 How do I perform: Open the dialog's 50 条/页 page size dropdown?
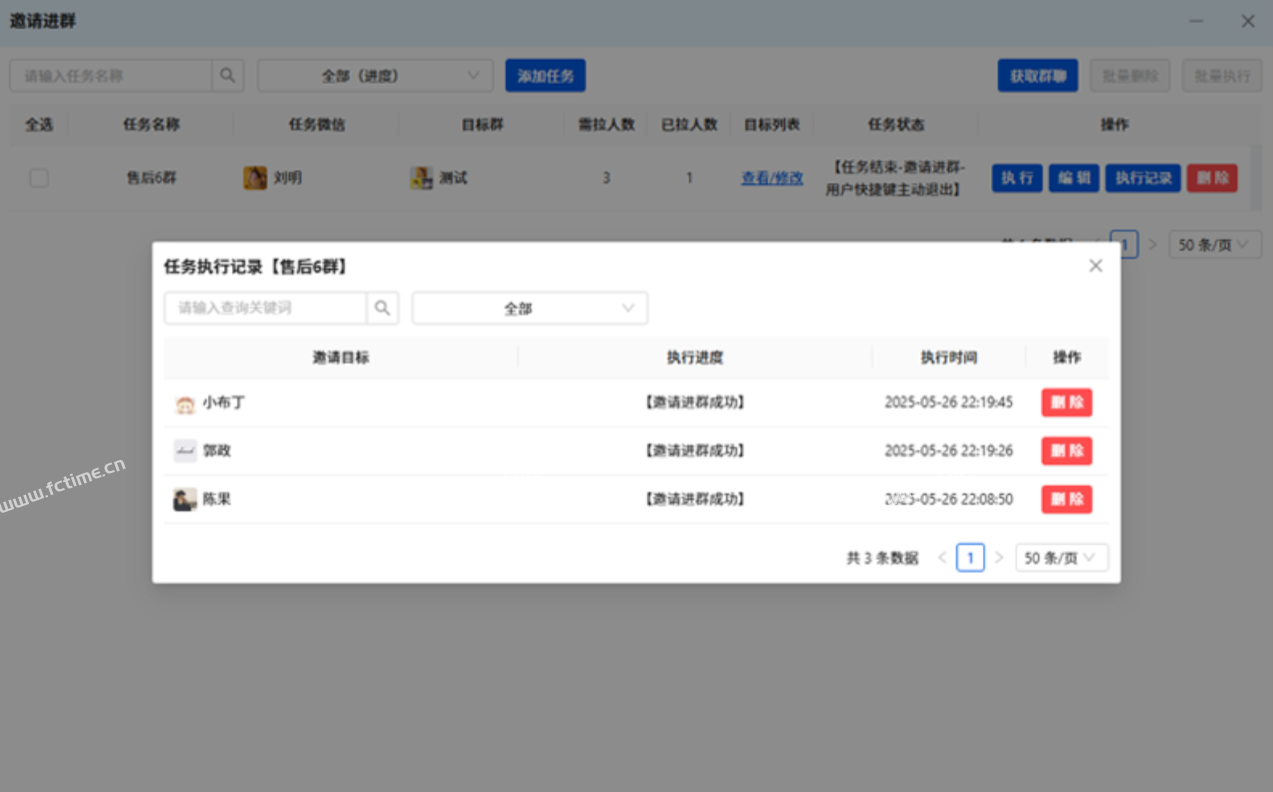coord(1062,558)
